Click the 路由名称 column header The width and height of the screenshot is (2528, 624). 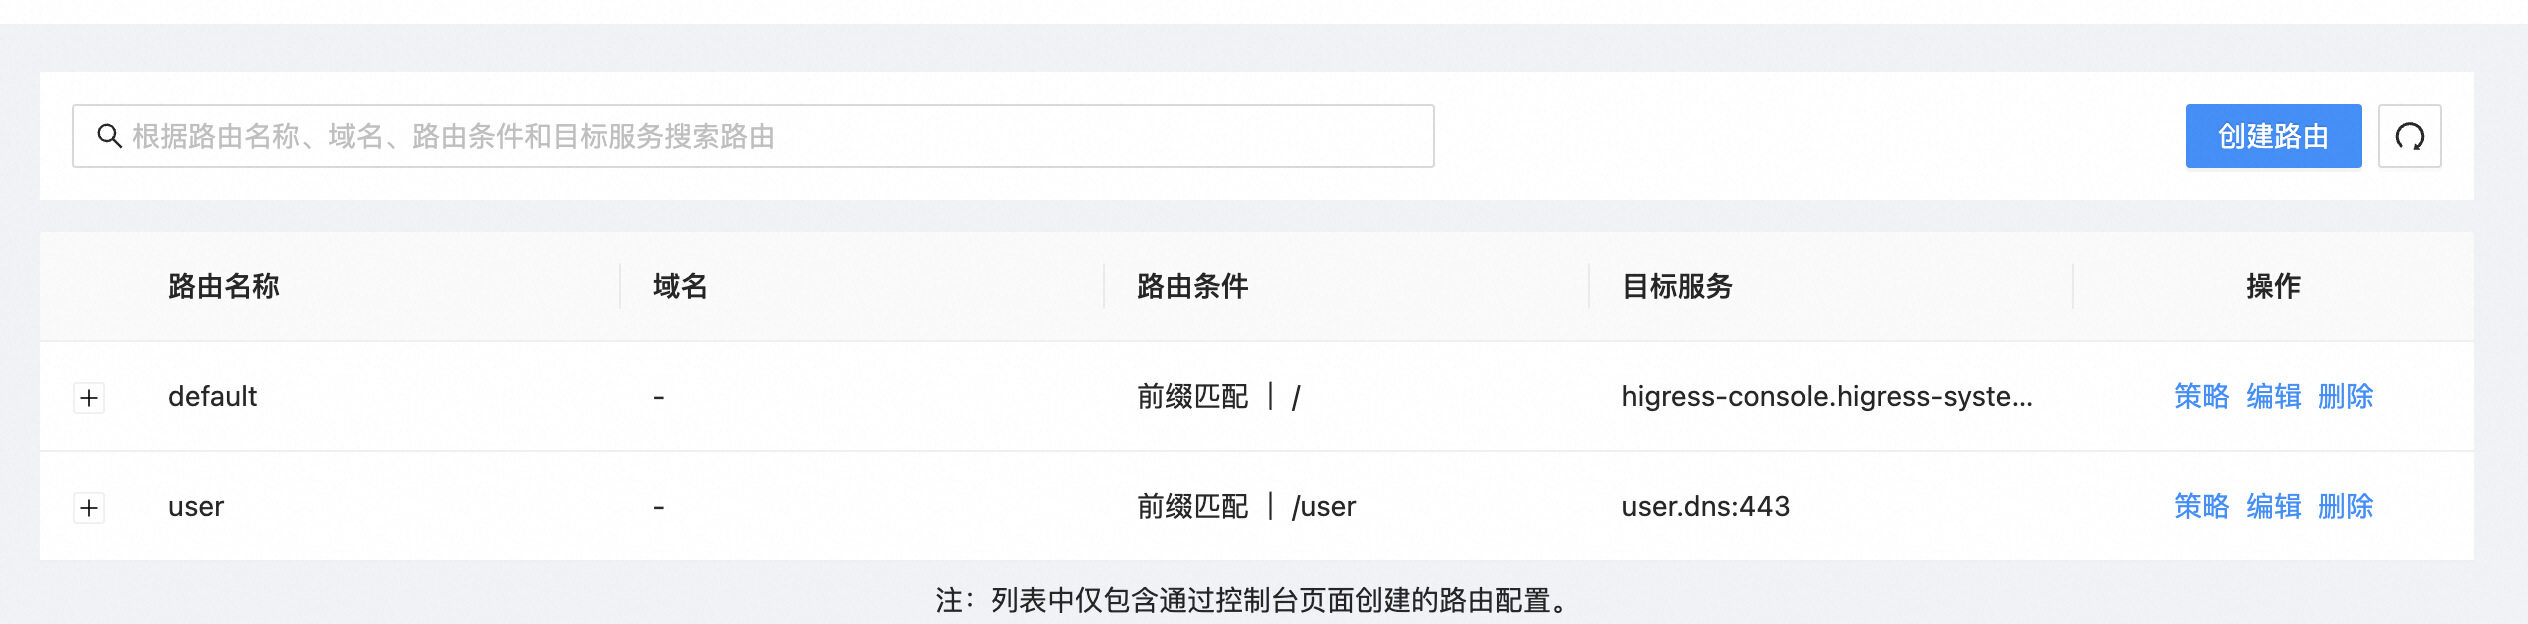tap(224, 287)
